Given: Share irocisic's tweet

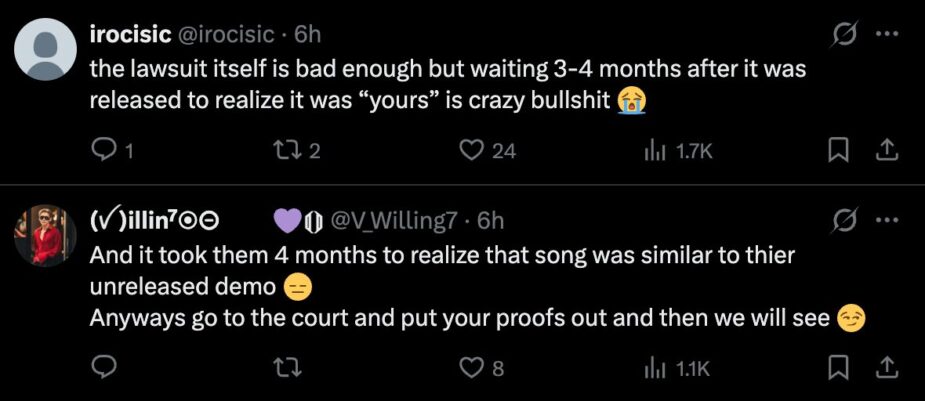Looking at the screenshot, I should tap(887, 152).
